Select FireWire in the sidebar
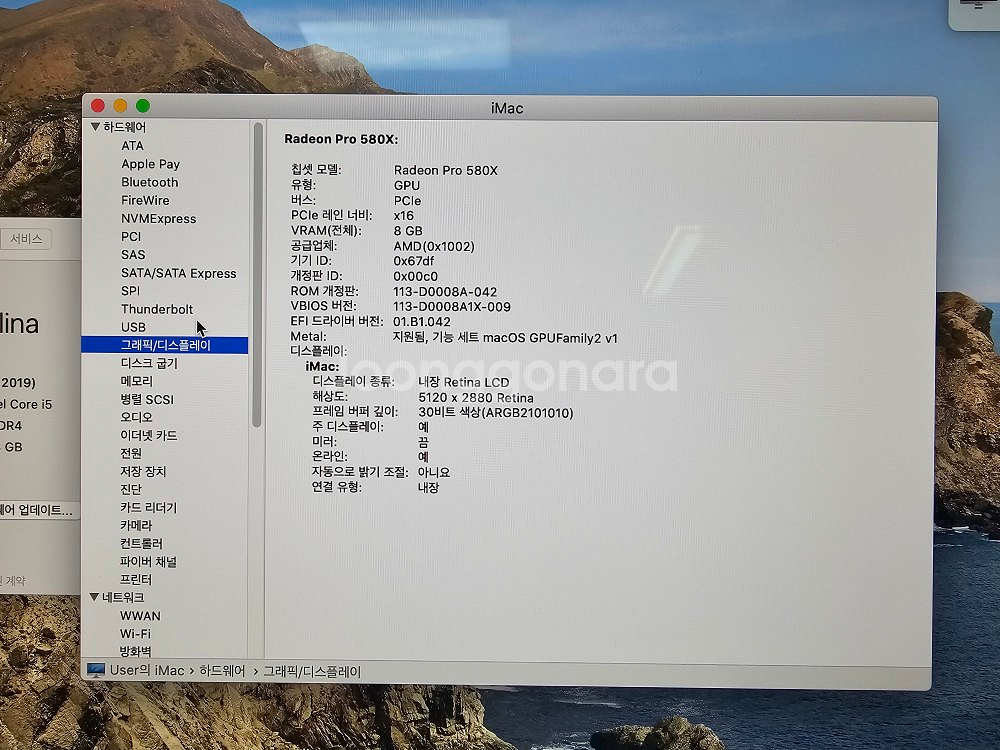 coord(145,200)
